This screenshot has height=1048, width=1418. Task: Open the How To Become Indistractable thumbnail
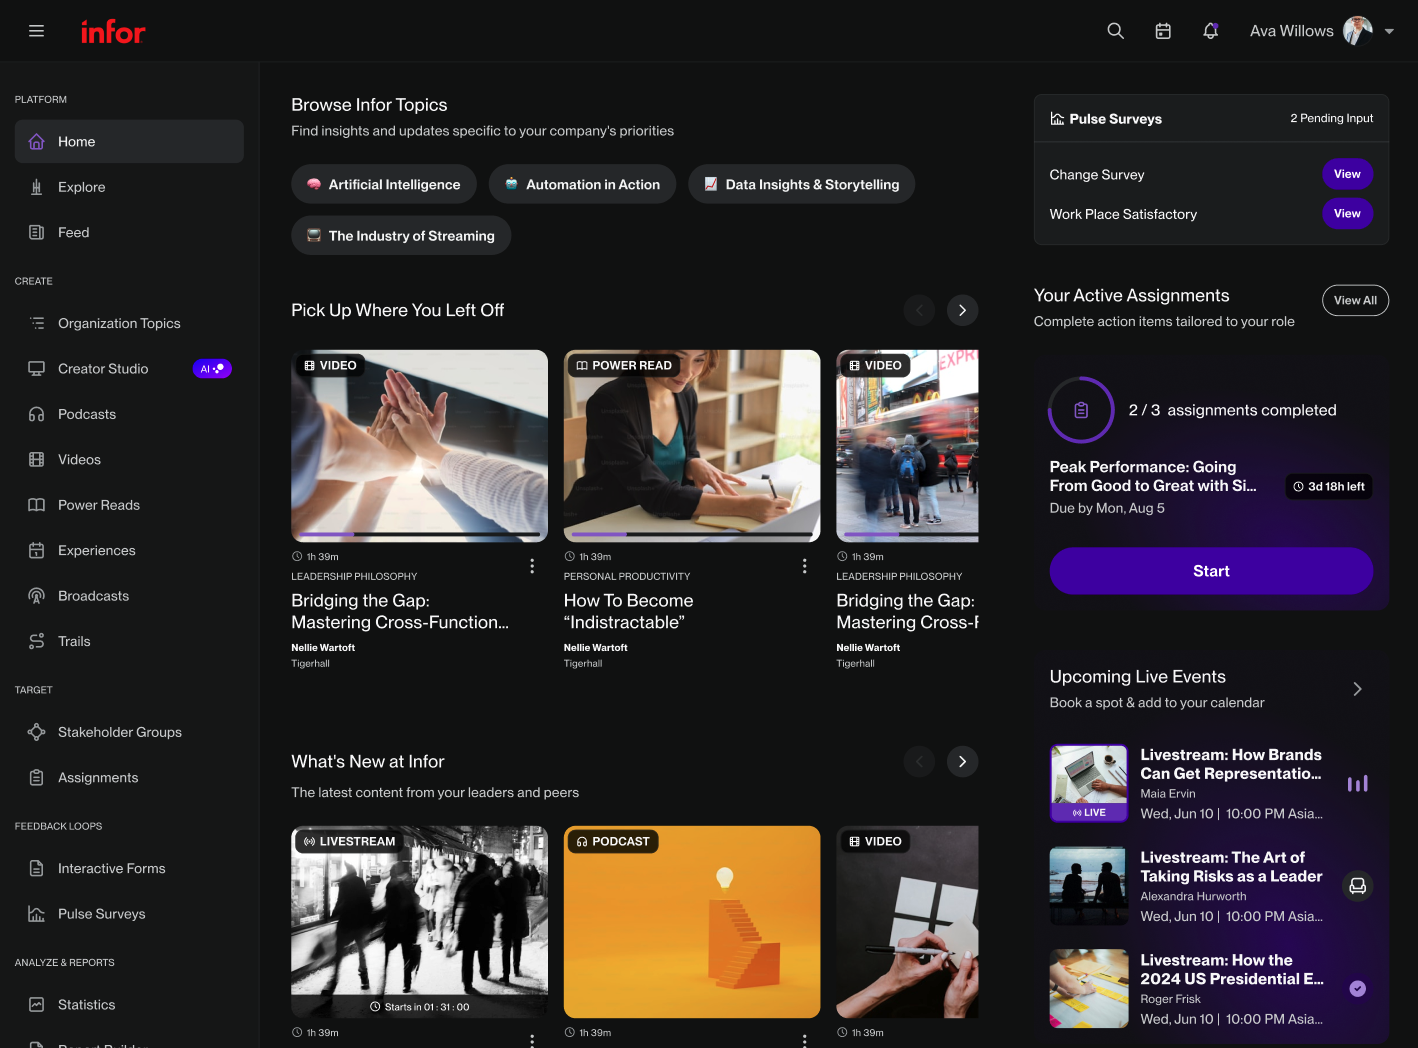pyautogui.click(x=692, y=445)
